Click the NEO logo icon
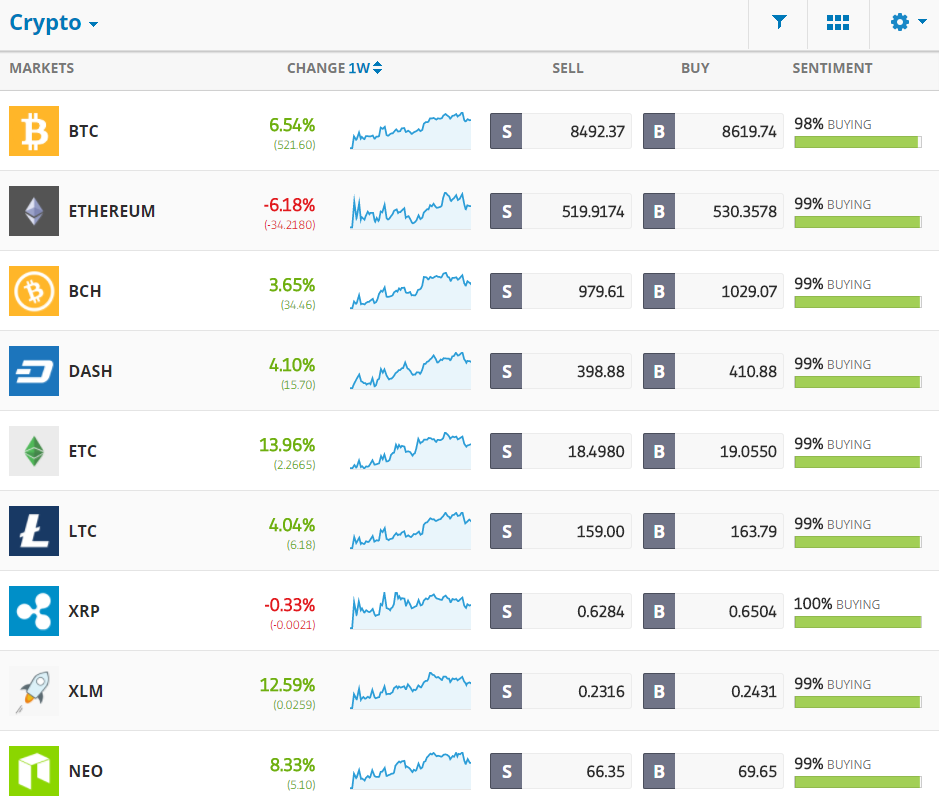 [x=34, y=771]
